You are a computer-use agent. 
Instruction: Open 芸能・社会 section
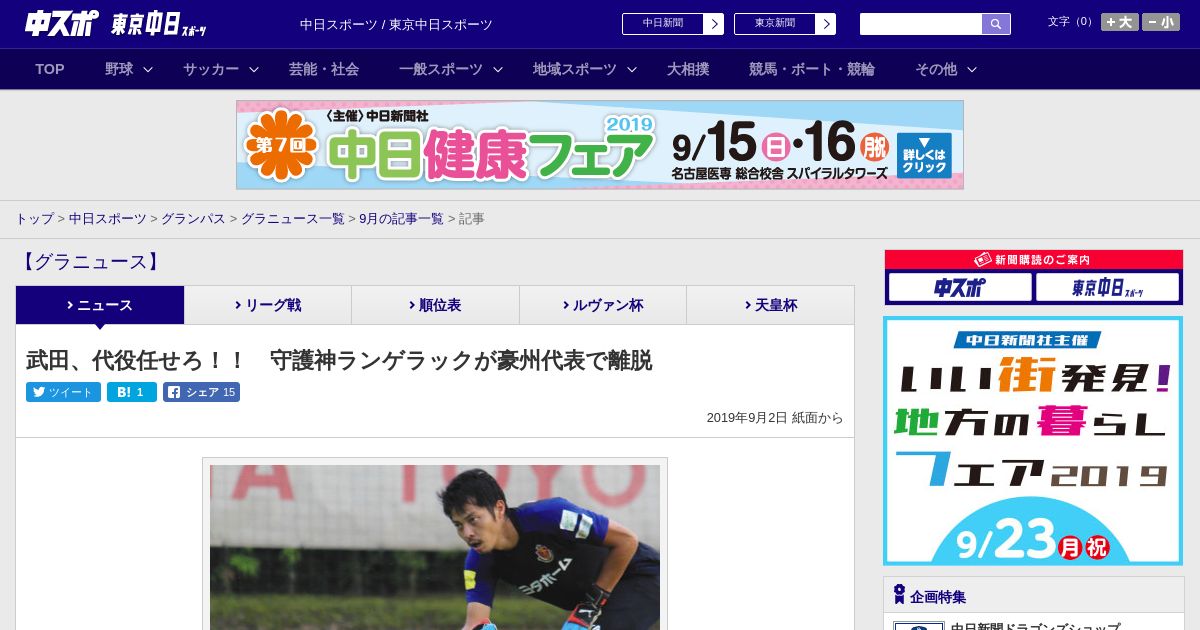coord(324,69)
